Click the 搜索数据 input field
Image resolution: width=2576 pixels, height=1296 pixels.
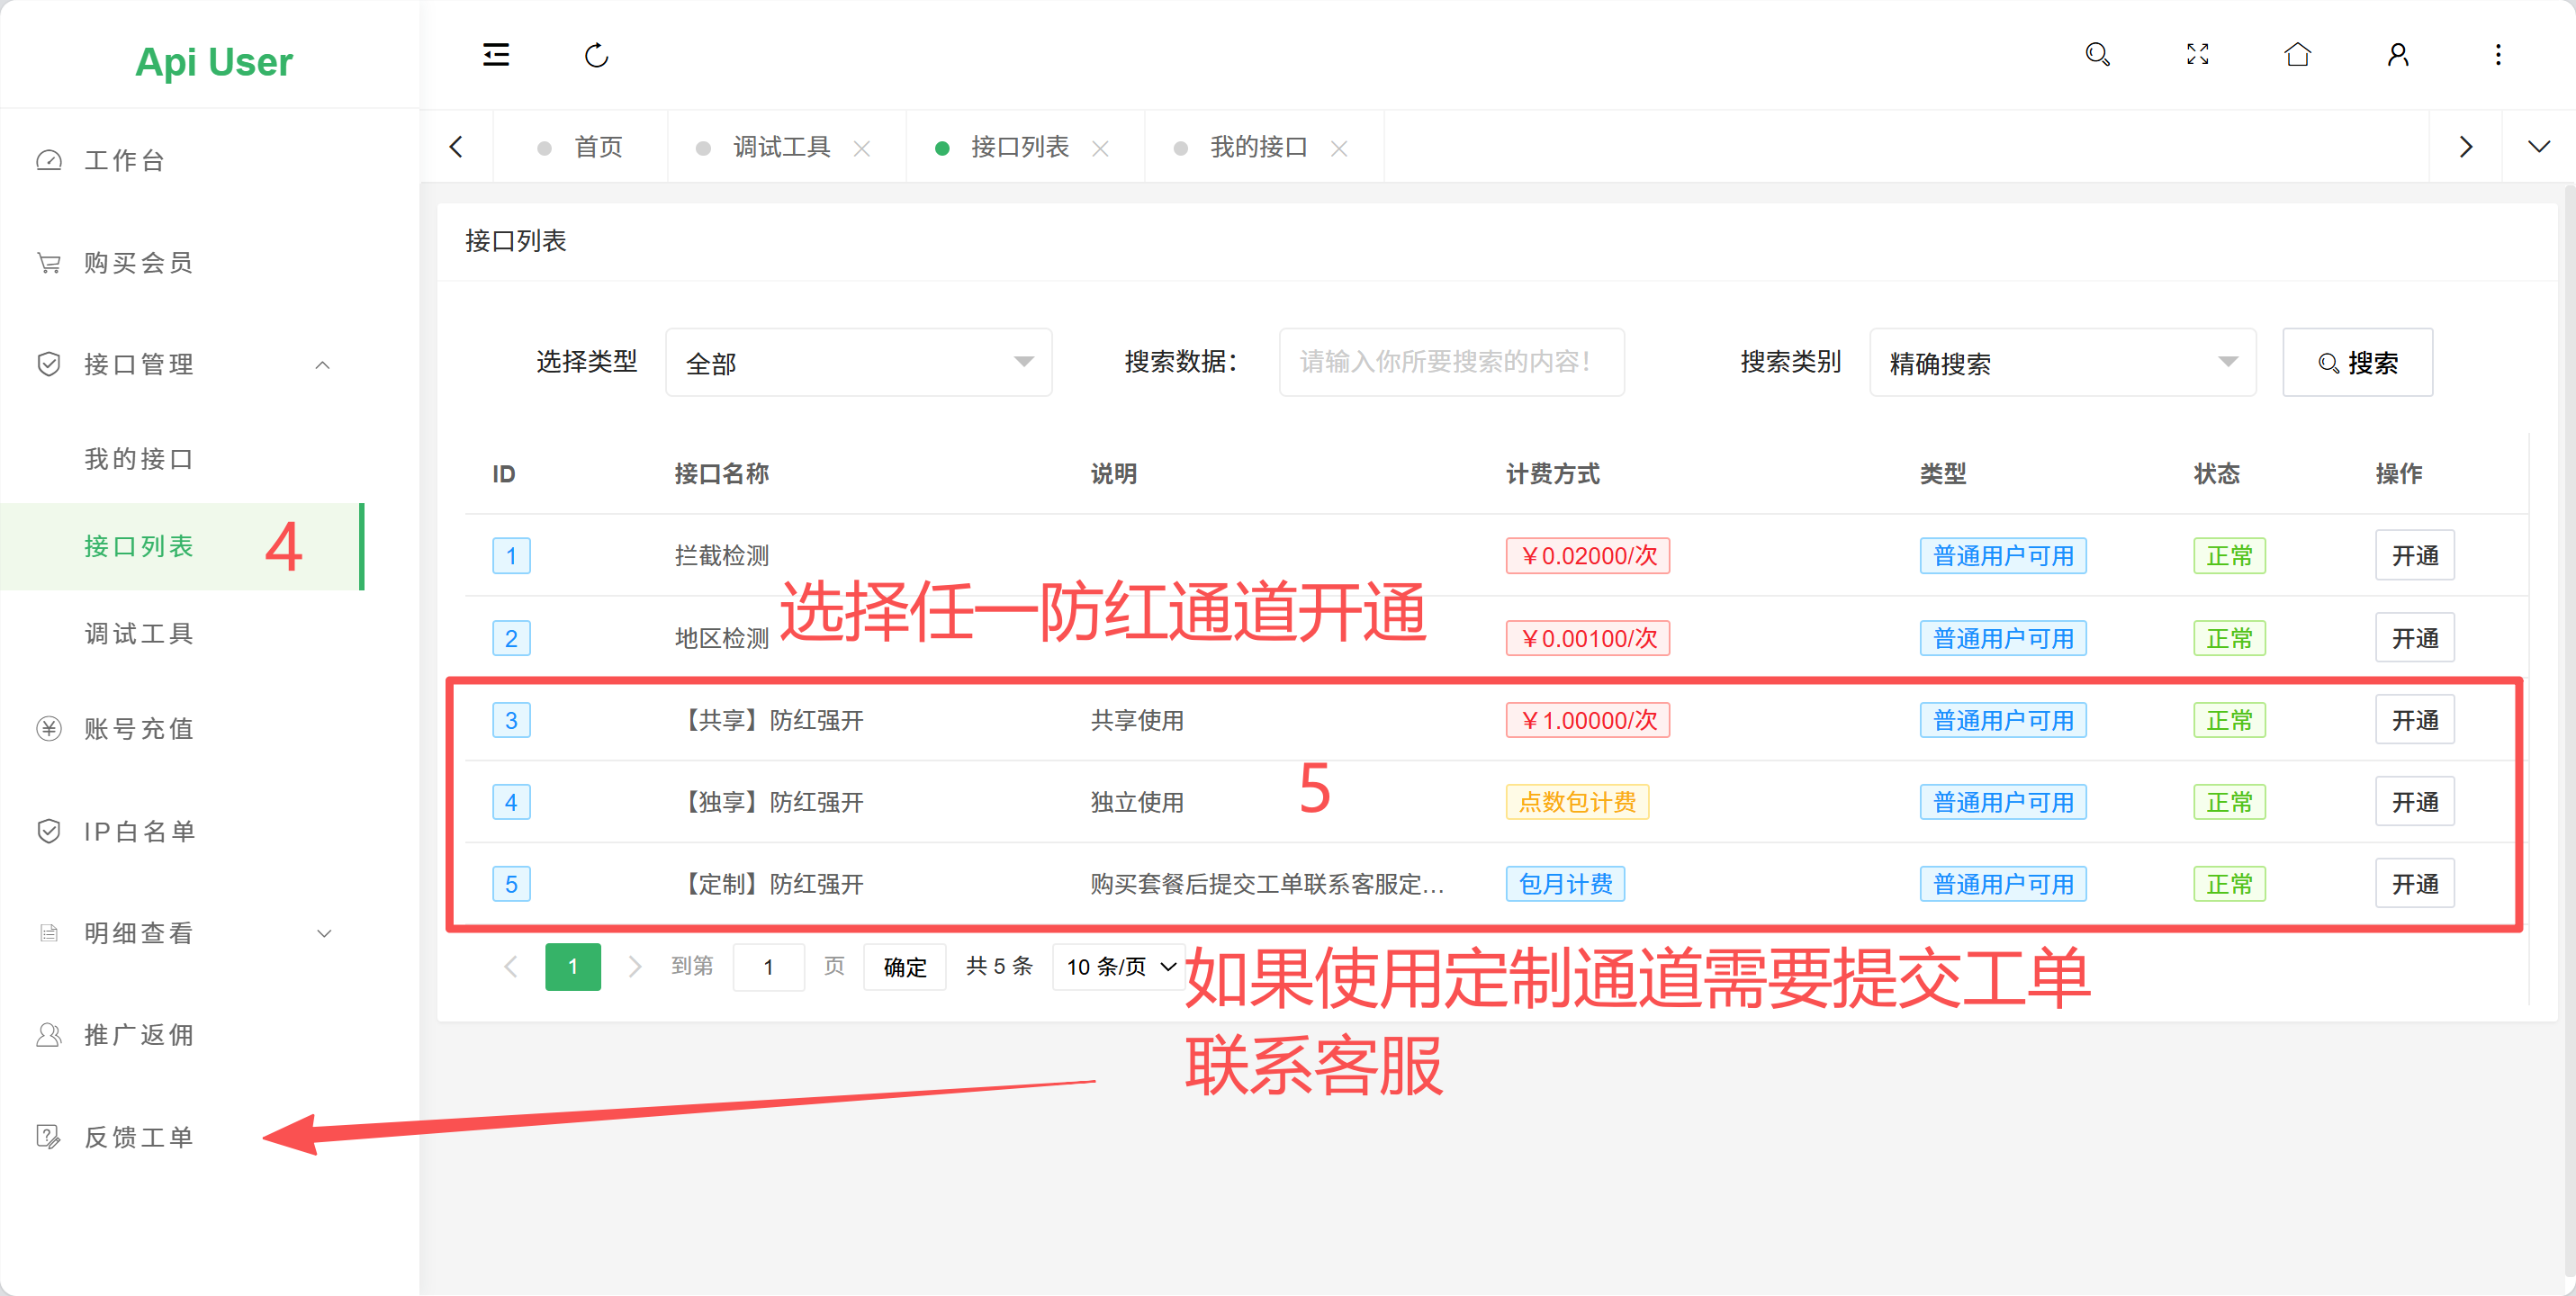click(x=1451, y=362)
